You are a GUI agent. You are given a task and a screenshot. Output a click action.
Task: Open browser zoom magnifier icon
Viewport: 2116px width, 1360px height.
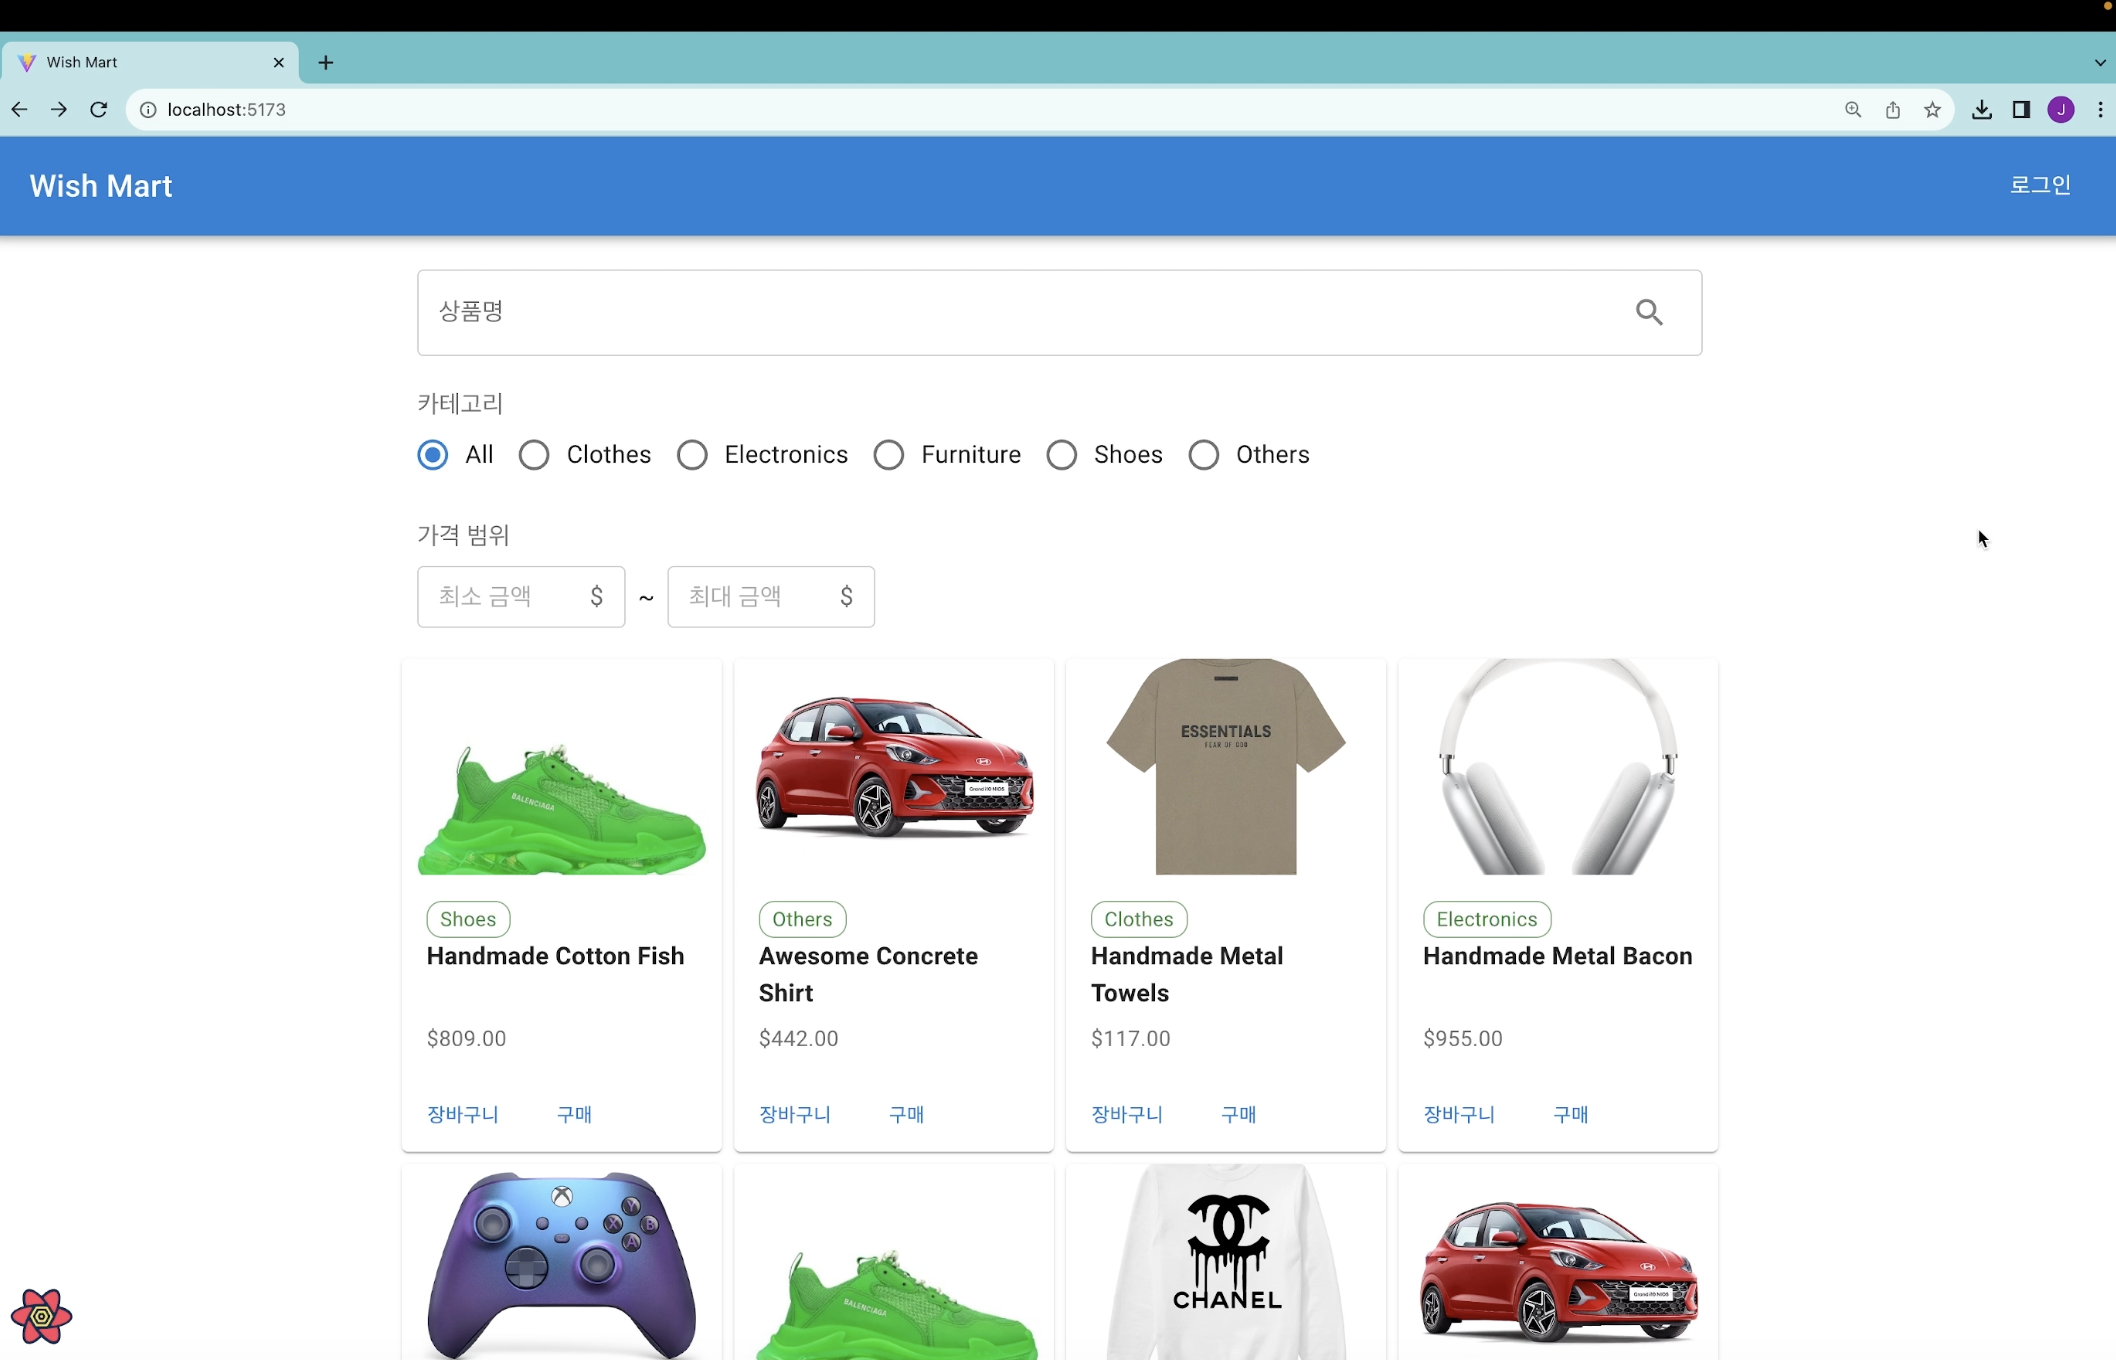click(1853, 110)
